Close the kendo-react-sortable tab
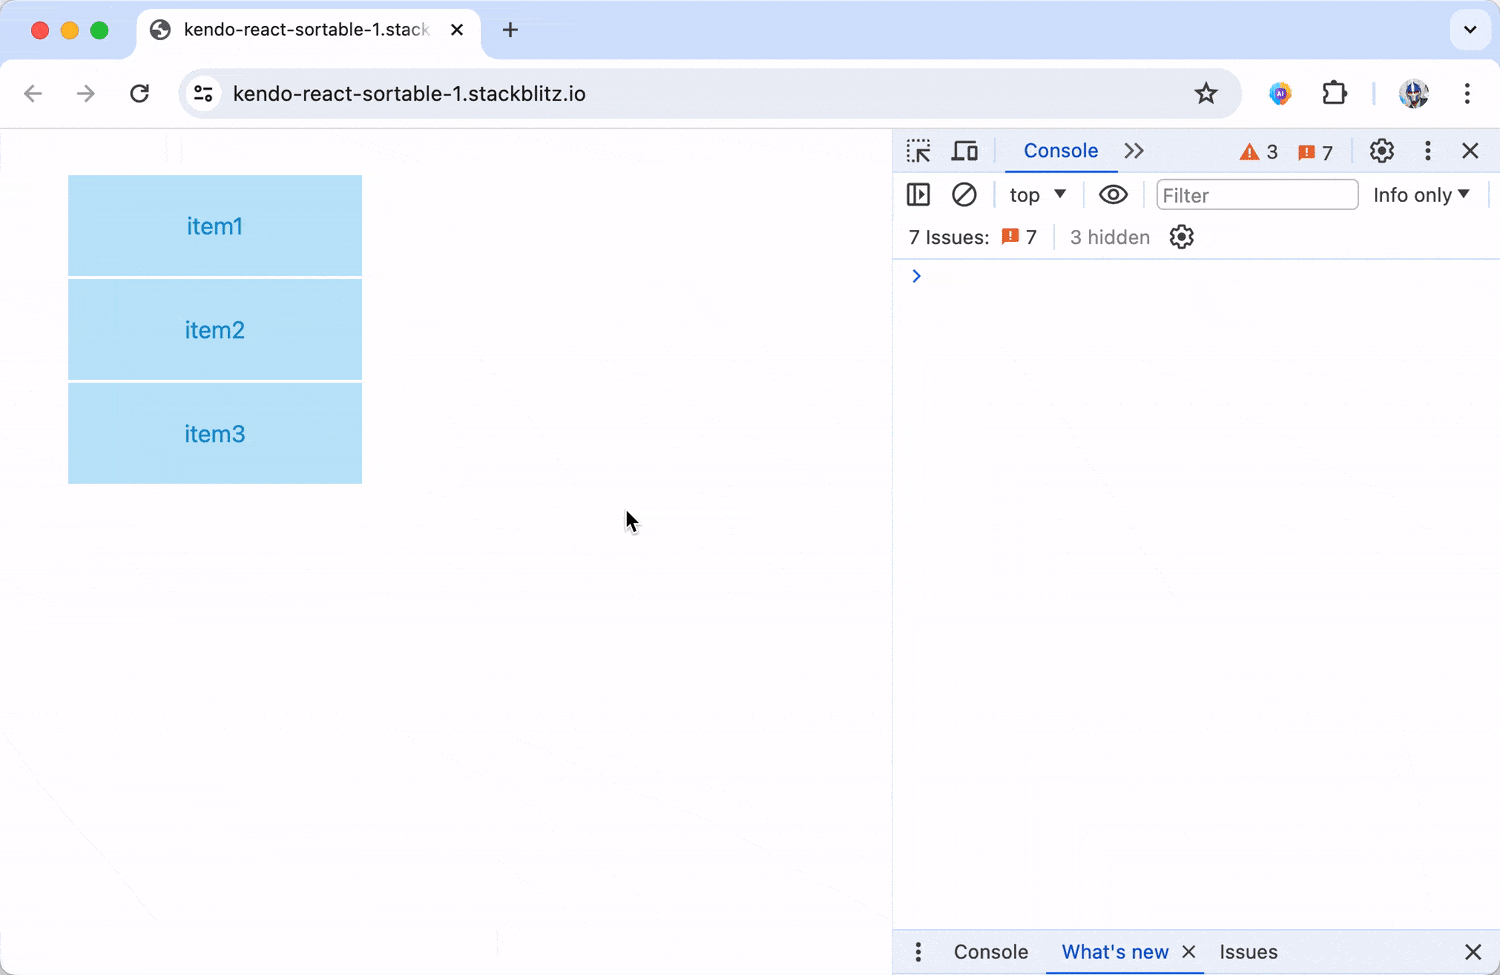 (x=457, y=30)
